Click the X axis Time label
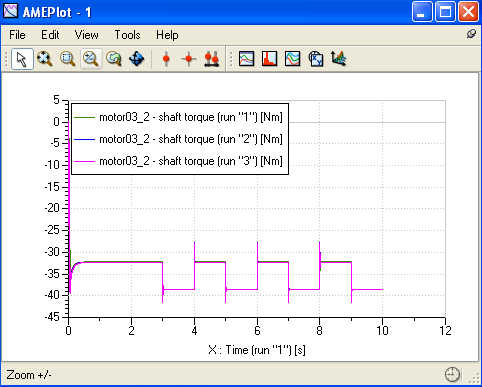This screenshot has height=387, width=482. coord(257,350)
